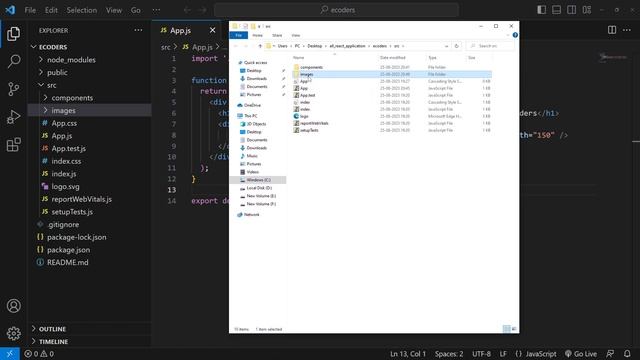Open Run and Debug view icon
The height and width of the screenshot is (360, 640).
pos(13,117)
